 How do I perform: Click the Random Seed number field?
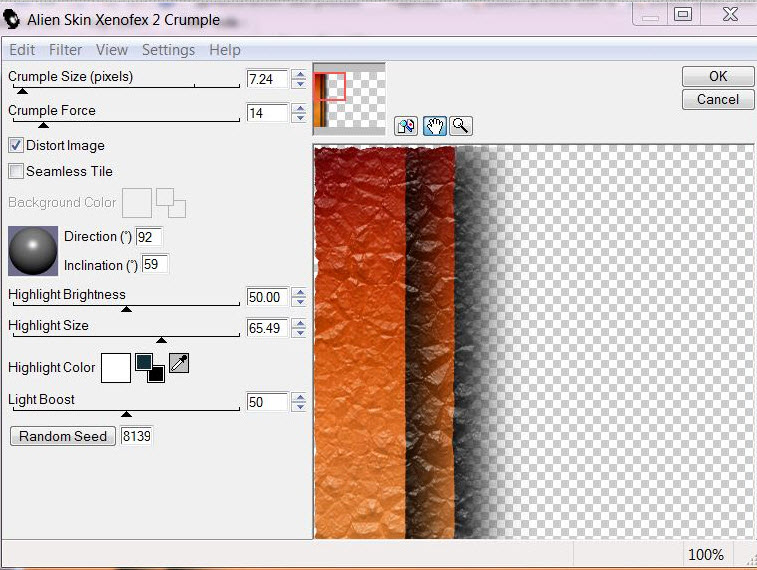pyautogui.click(x=137, y=436)
